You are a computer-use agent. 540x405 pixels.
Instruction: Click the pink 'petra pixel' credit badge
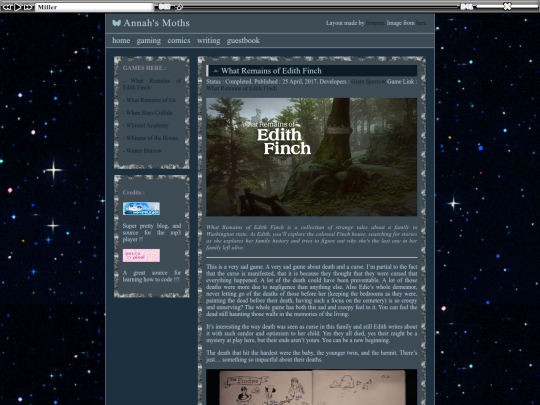(x=141, y=256)
